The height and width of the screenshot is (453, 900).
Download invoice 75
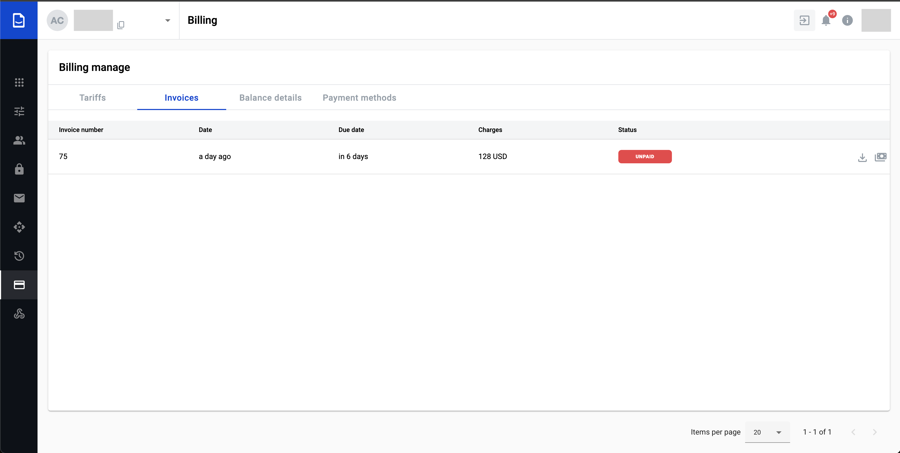[862, 157]
